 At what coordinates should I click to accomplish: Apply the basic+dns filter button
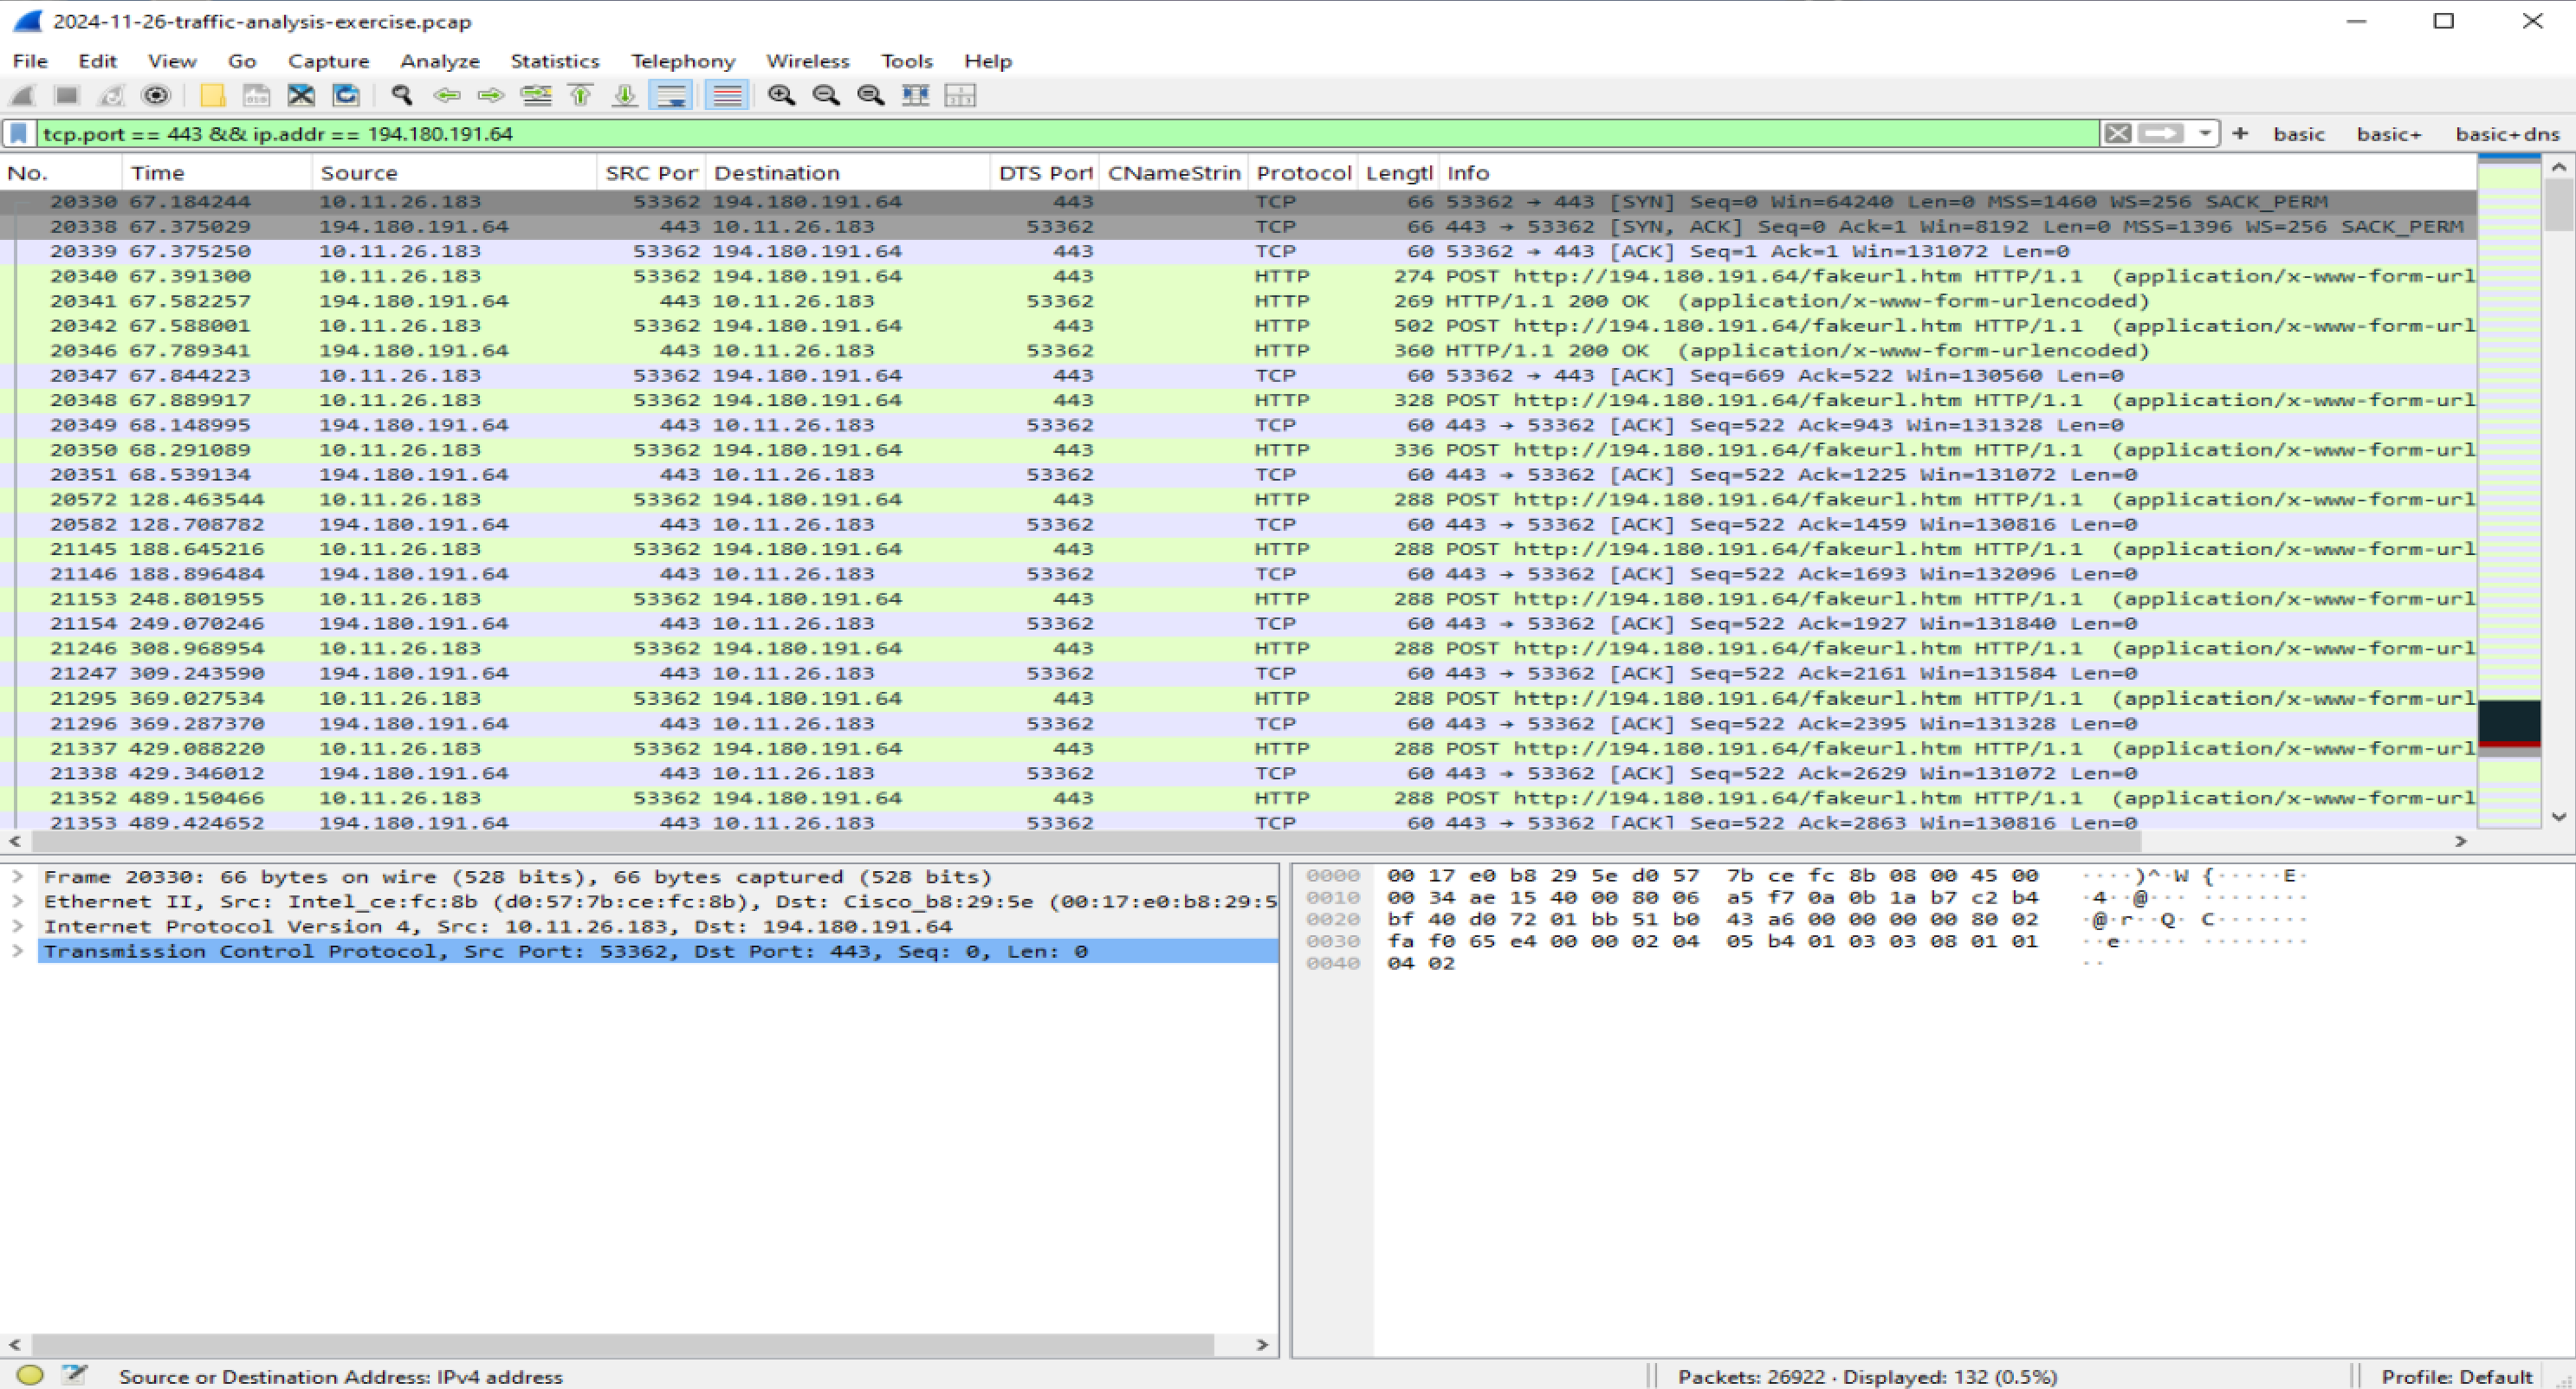click(2507, 133)
